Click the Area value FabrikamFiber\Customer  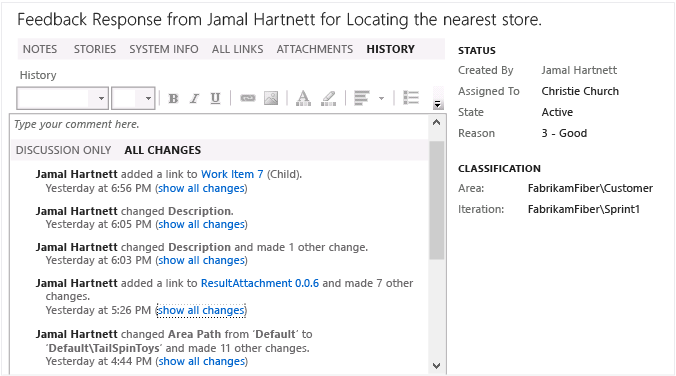pyautogui.click(x=590, y=188)
